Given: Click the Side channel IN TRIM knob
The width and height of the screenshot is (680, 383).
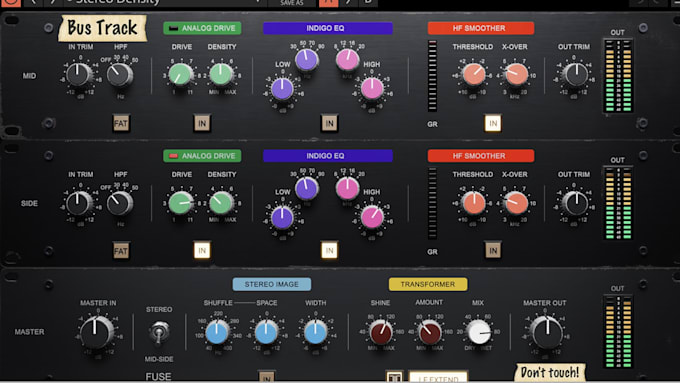Looking at the screenshot, I should 78,203.
